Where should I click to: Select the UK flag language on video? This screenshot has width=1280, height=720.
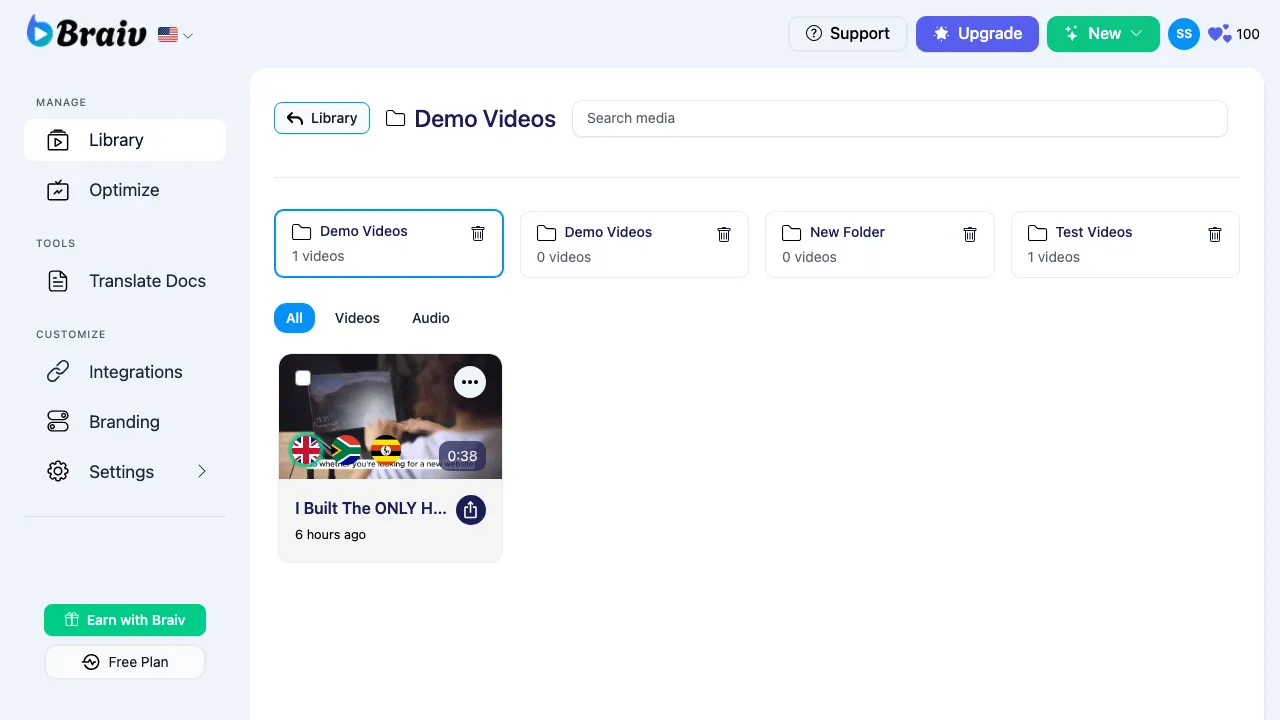(x=306, y=450)
